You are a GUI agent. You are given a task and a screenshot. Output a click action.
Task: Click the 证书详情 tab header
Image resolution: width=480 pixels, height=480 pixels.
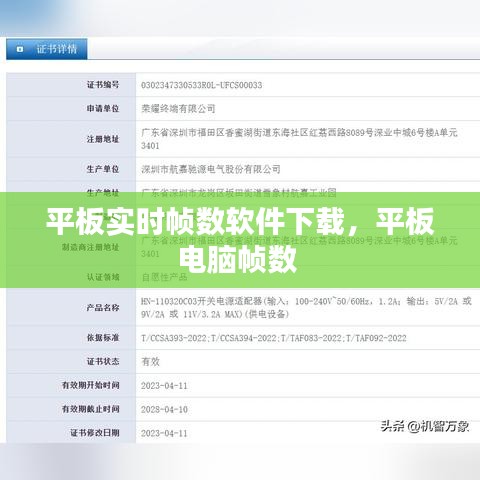47,49
